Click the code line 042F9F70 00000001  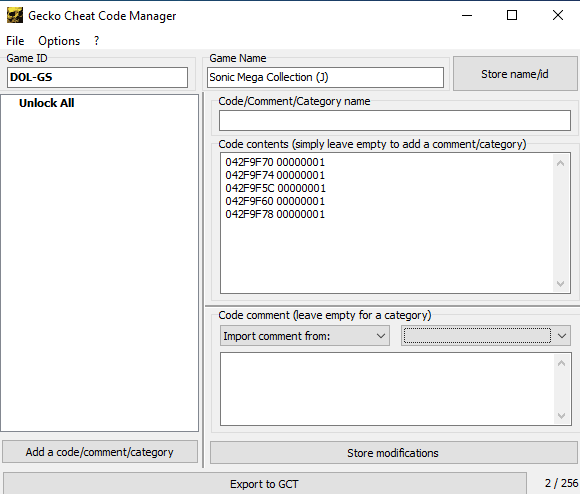(275, 162)
